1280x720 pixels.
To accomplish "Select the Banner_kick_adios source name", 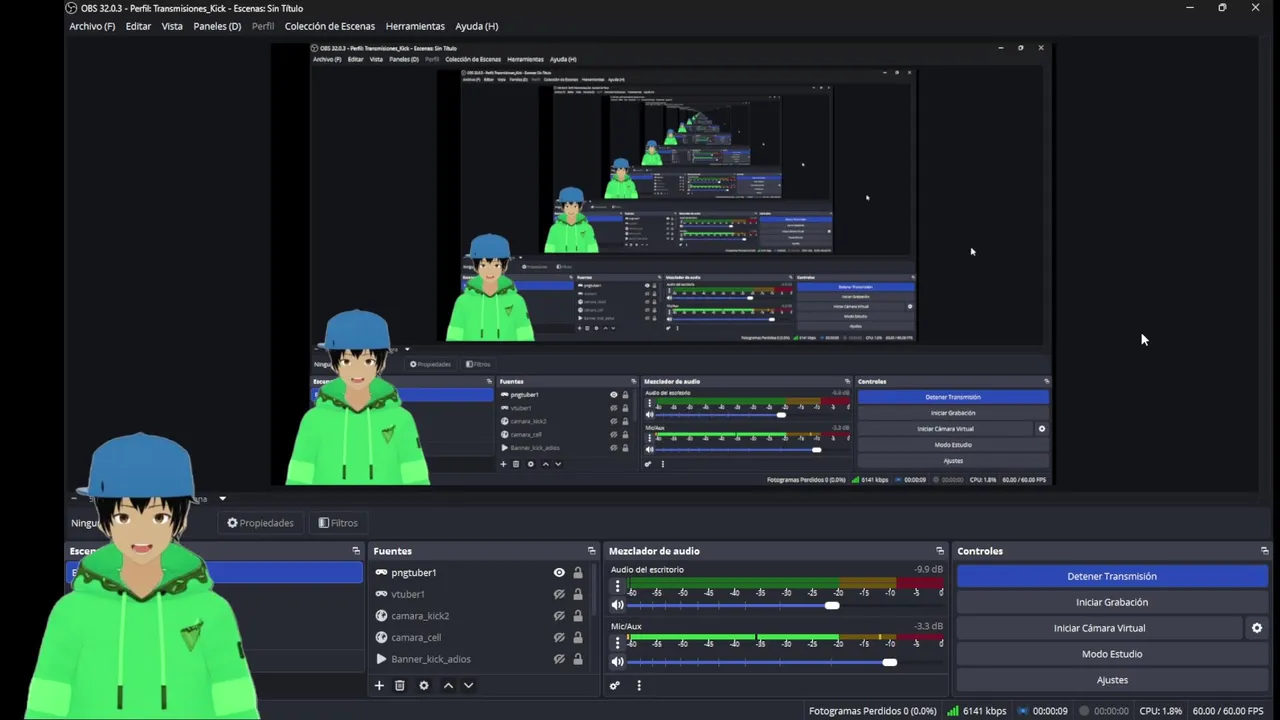I will pyautogui.click(x=431, y=659).
